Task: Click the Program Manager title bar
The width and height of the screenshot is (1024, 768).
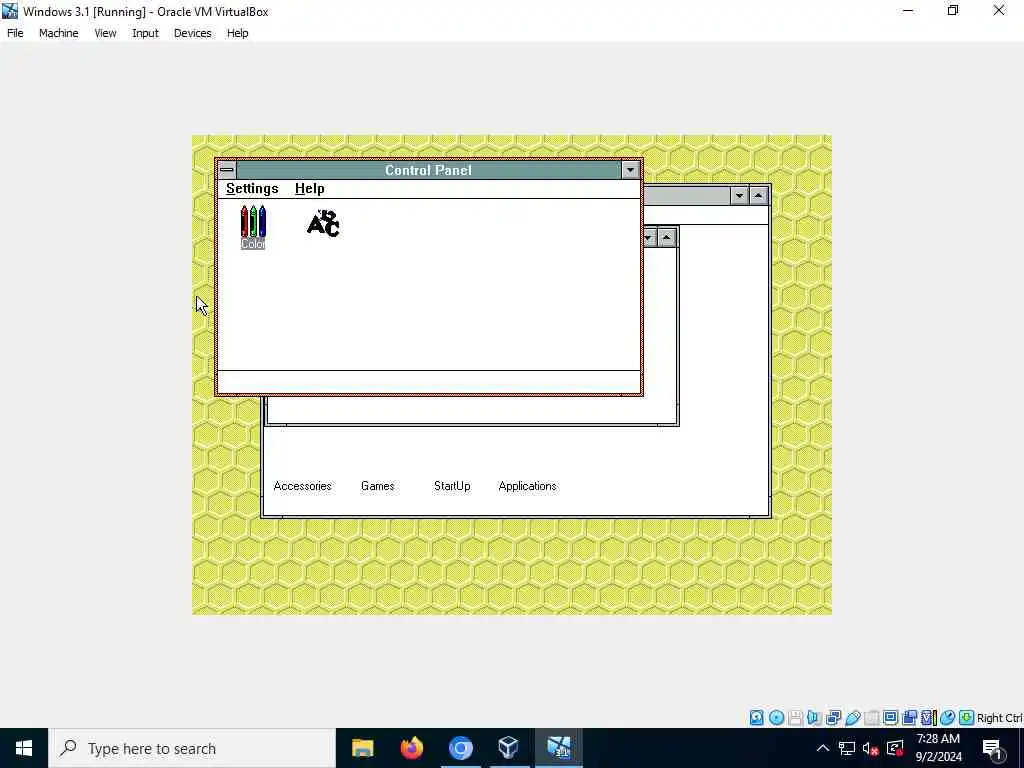Action: [x=686, y=195]
